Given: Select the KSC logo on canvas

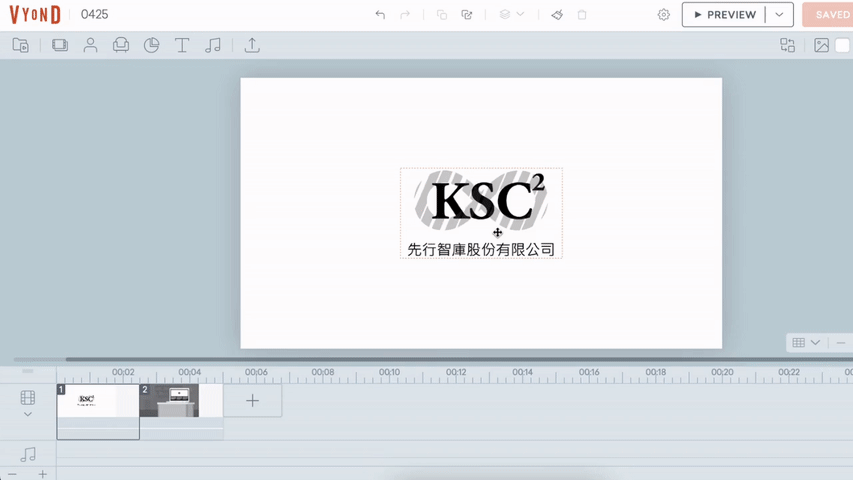Looking at the screenshot, I should click(x=481, y=213).
